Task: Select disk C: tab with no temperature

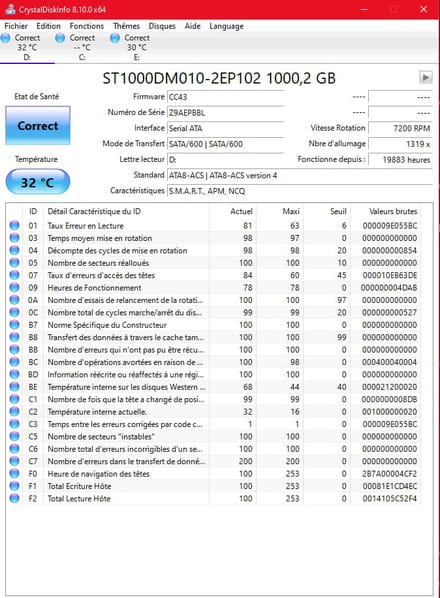Action: [82, 47]
